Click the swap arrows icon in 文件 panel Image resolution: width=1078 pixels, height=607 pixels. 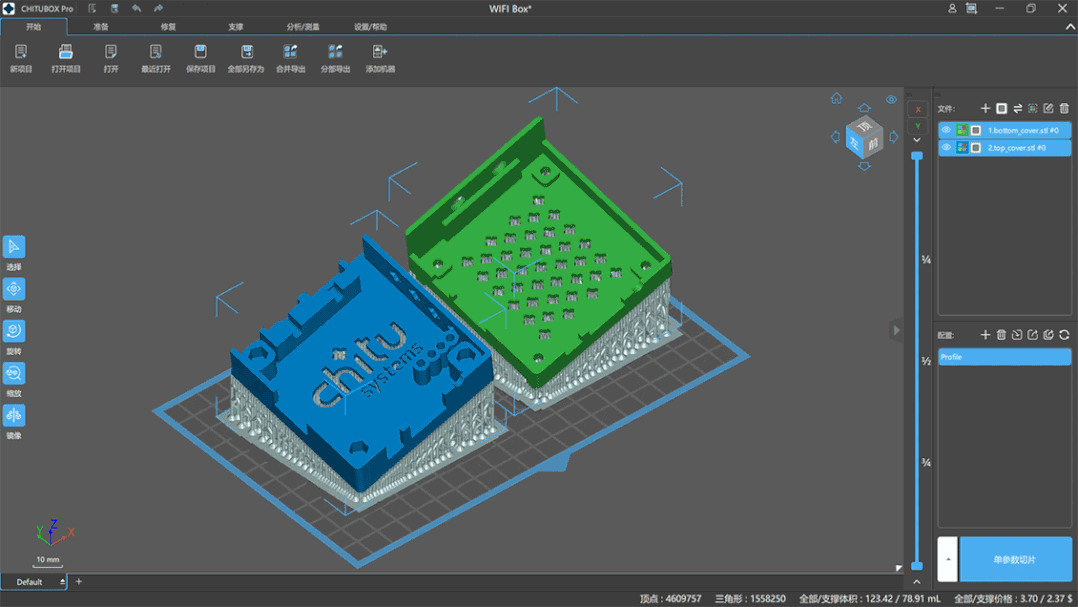click(1018, 109)
